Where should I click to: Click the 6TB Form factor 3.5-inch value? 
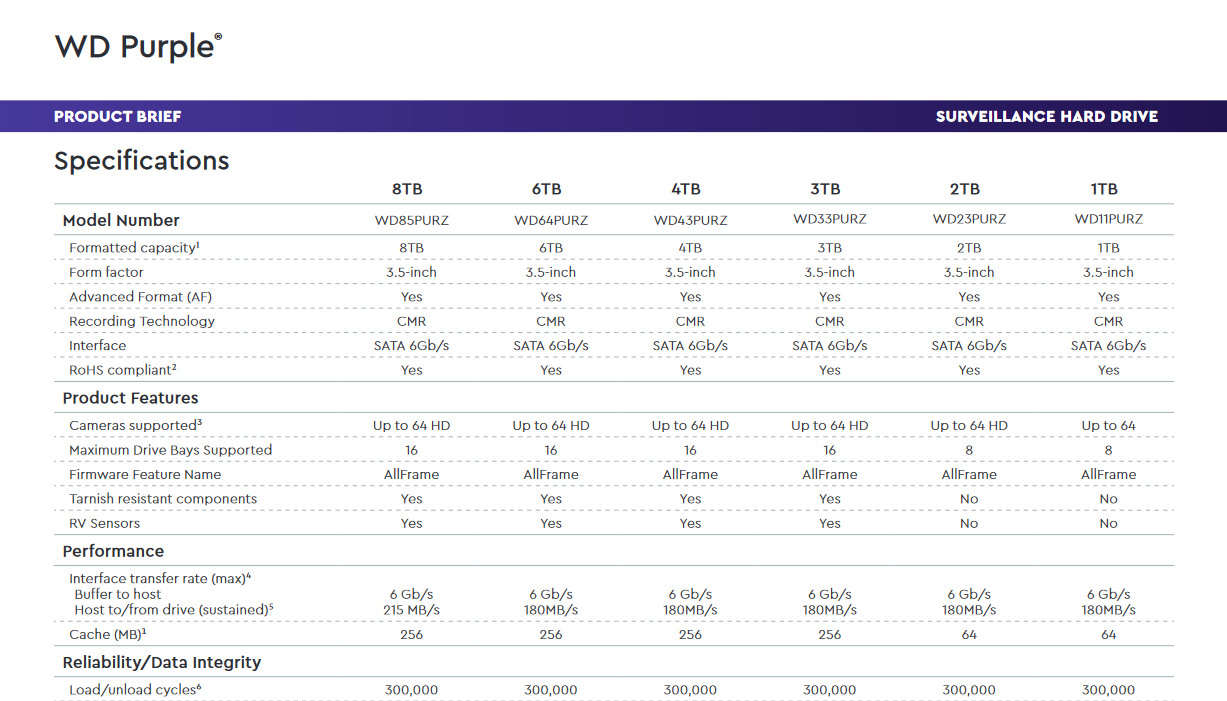(x=551, y=273)
